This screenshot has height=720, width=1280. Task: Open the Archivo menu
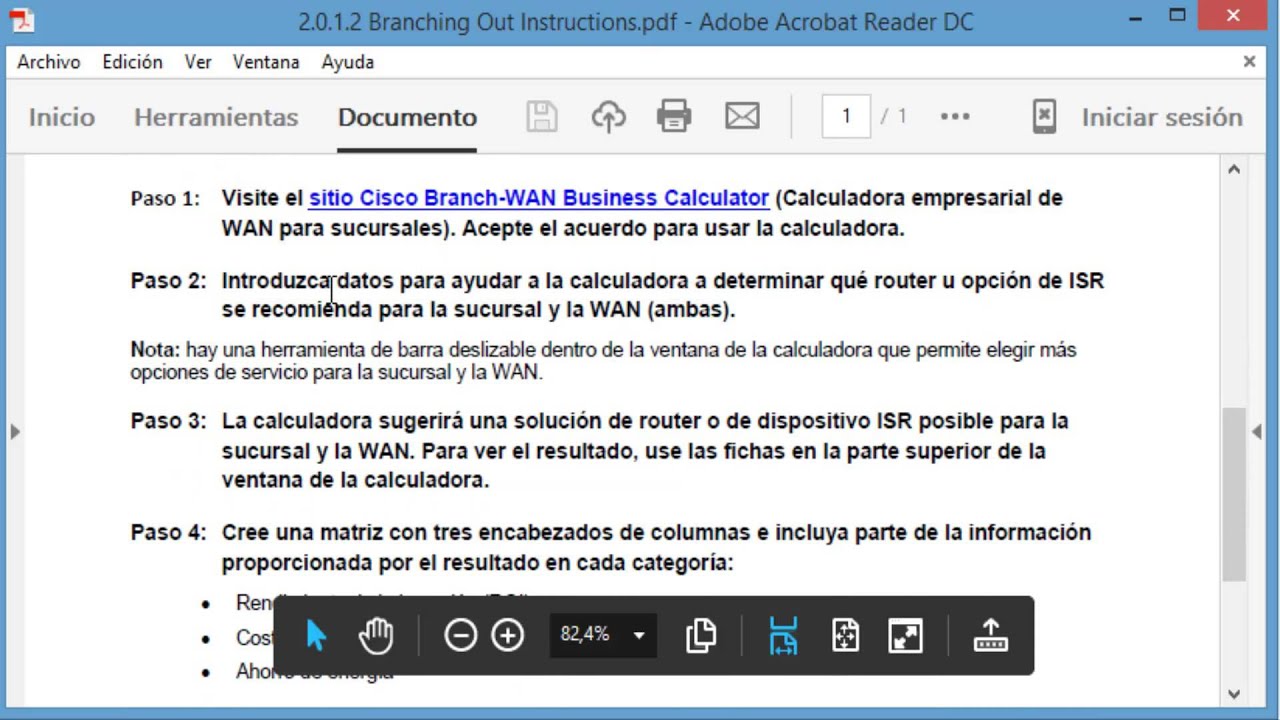[48, 62]
